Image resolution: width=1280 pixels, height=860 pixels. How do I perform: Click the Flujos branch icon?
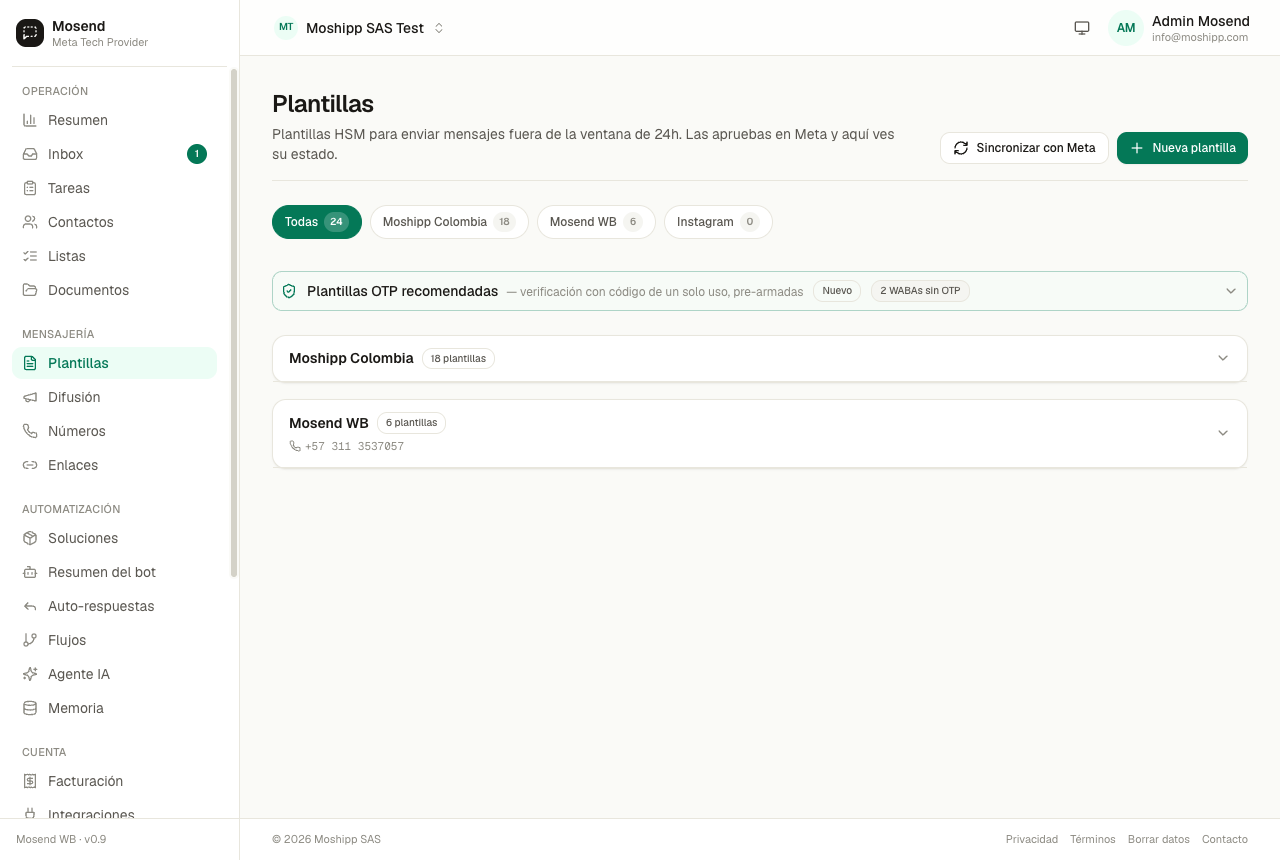pyautogui.click(x=30, y=640)
